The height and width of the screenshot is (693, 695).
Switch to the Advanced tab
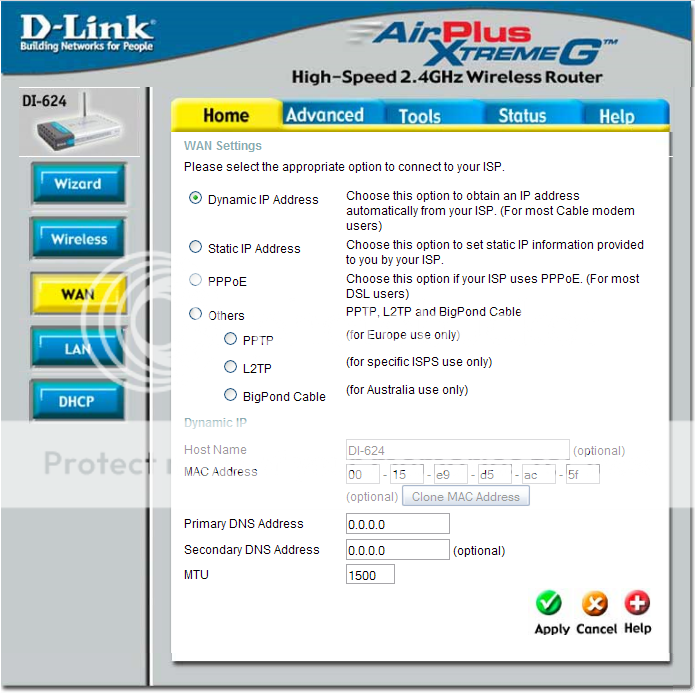tap(325, 115)
